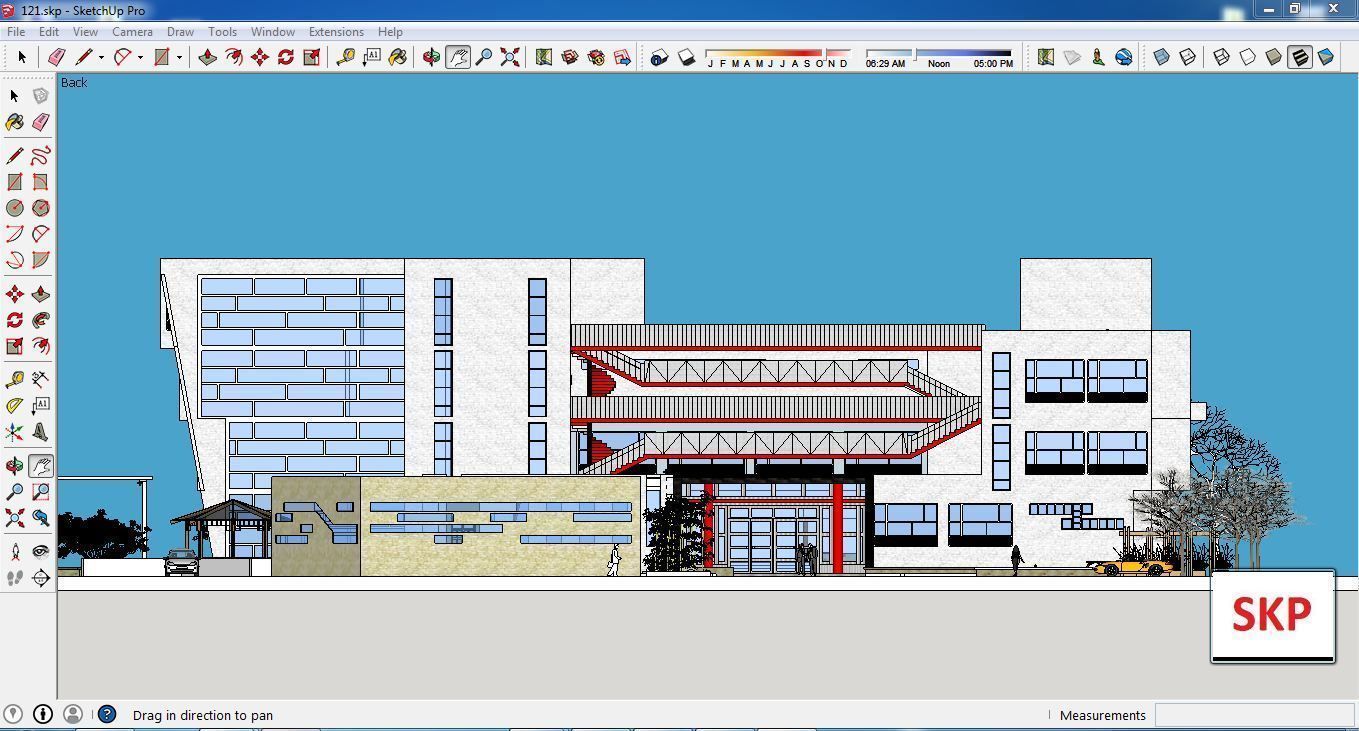The width and height of the screenshot is (1359, 731).
Task: Pick the Pie arc tool in left toolbar
Action: coord(40,260)
